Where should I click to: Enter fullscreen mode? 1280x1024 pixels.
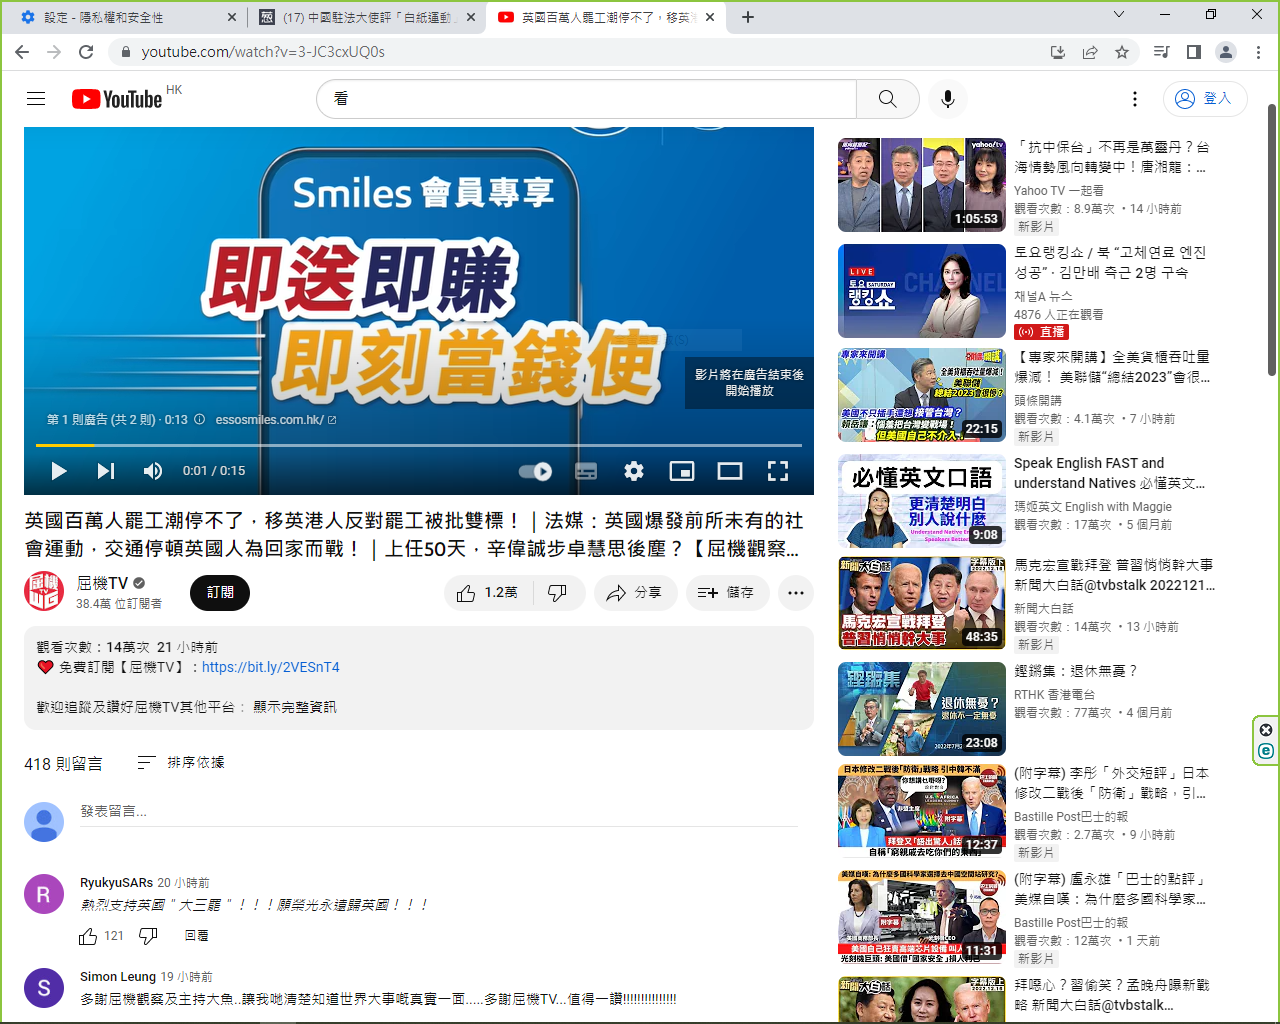(778, 471)
